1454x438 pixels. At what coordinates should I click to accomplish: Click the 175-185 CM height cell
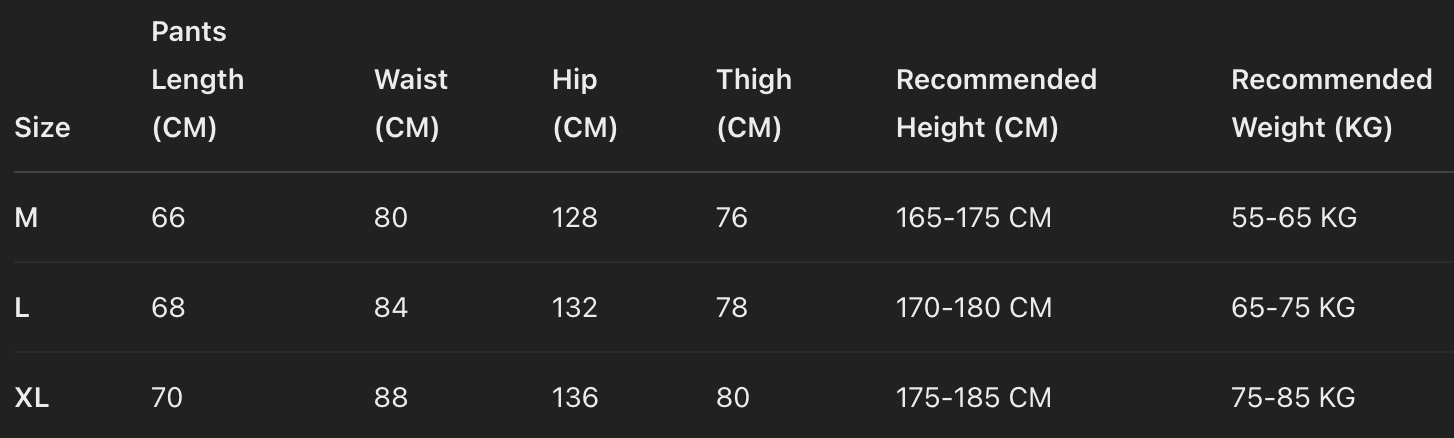click(x=973, y=398)
